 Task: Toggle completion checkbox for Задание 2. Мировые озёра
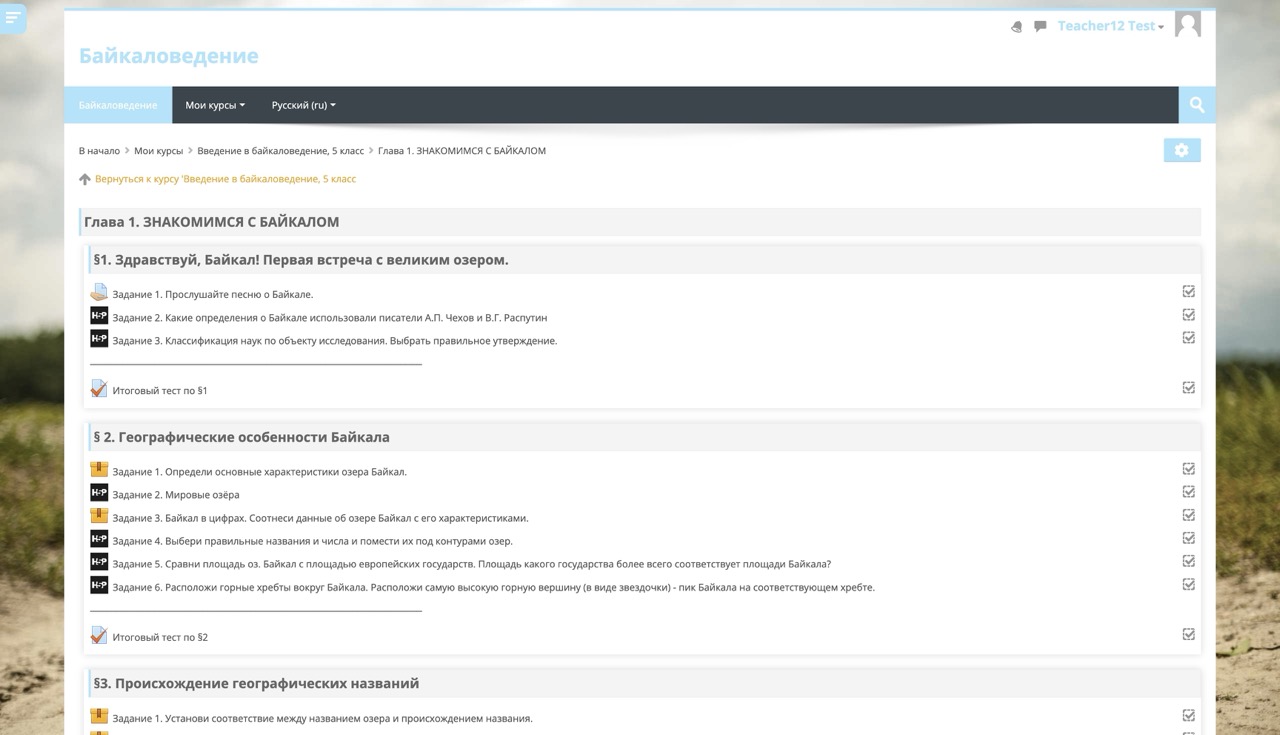click(x=1188, y=492)
